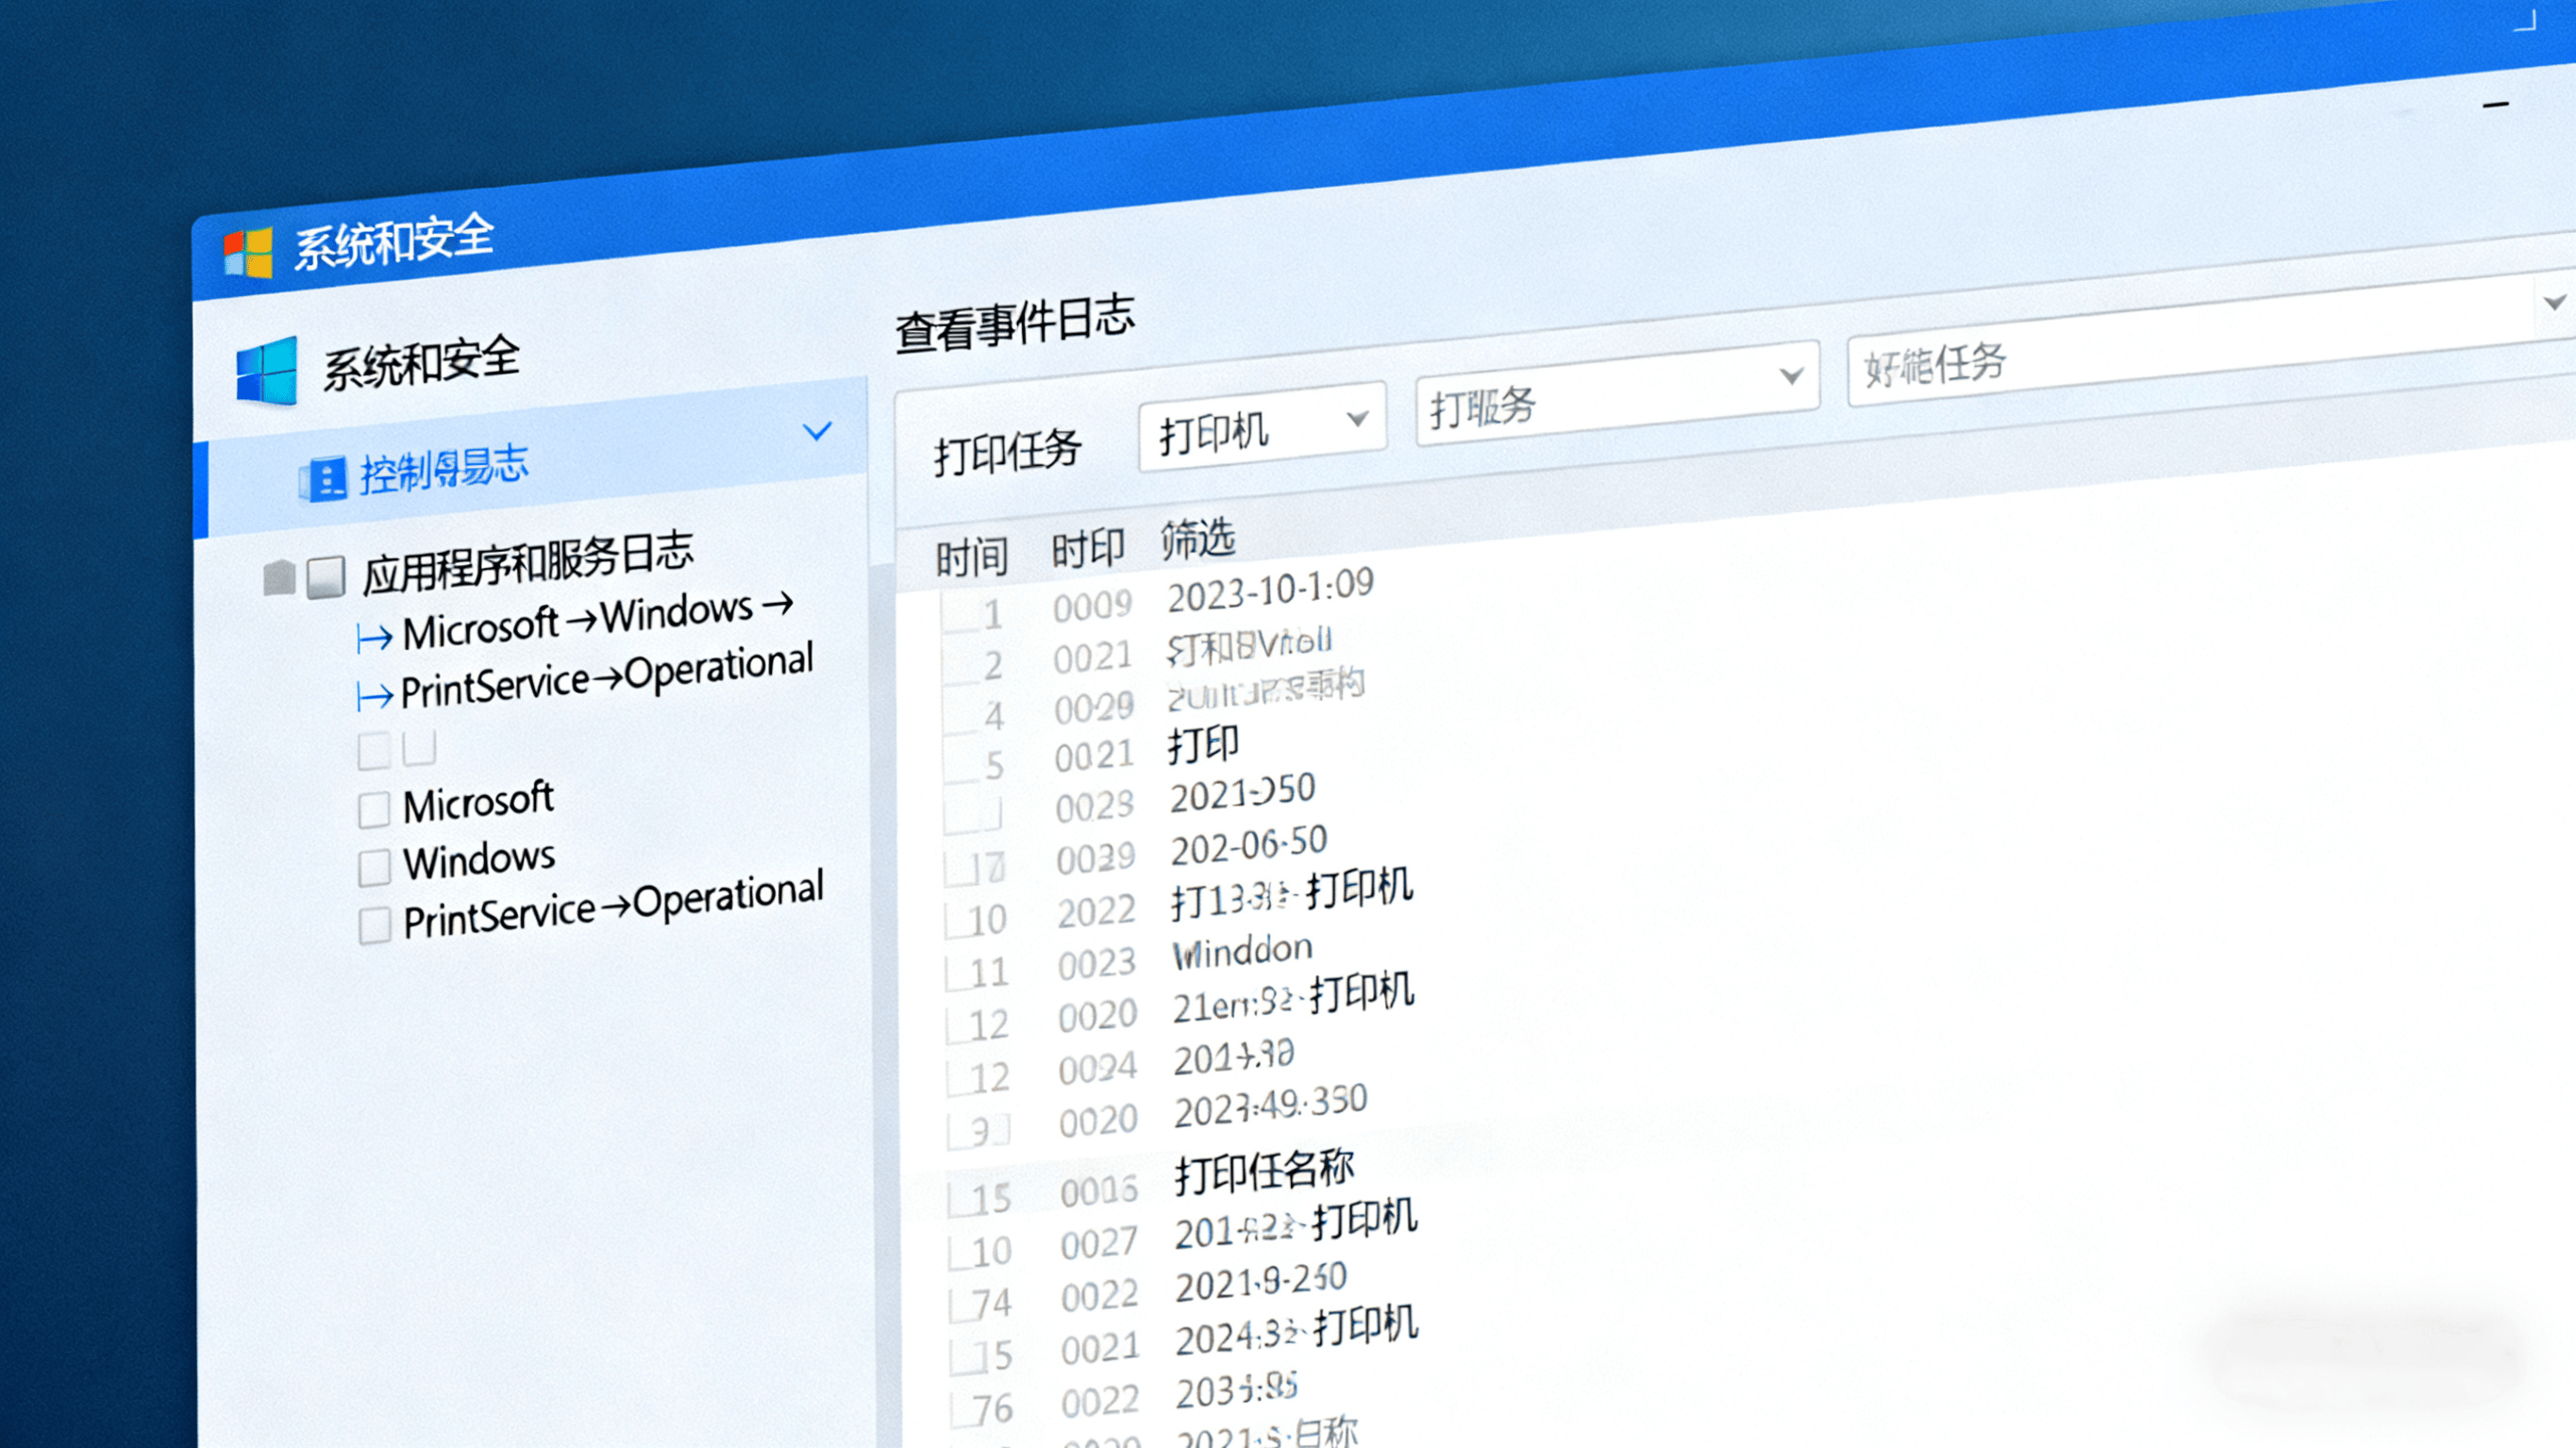Click the arrow icon before Microsoft→Windows
The image size is (2576, 1448).
(x=374, y=637)
